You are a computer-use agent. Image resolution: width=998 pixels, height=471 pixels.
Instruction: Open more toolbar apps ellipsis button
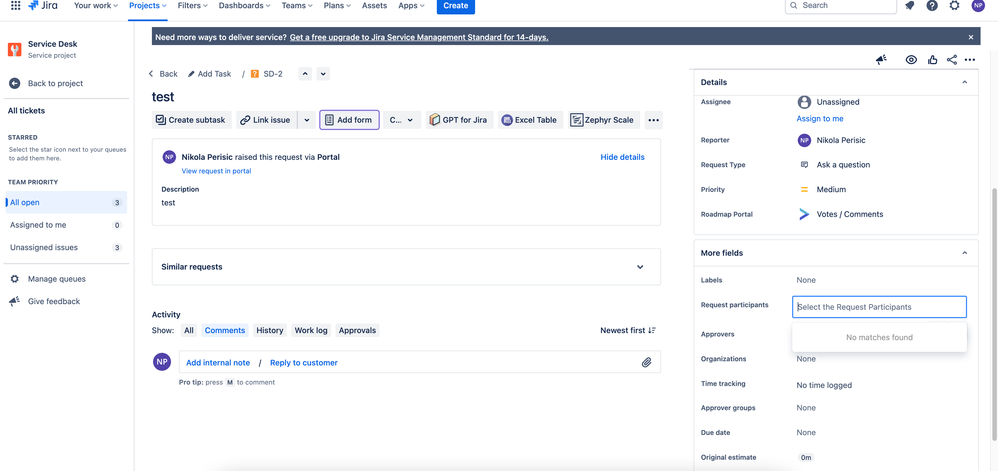coord(654,120)
